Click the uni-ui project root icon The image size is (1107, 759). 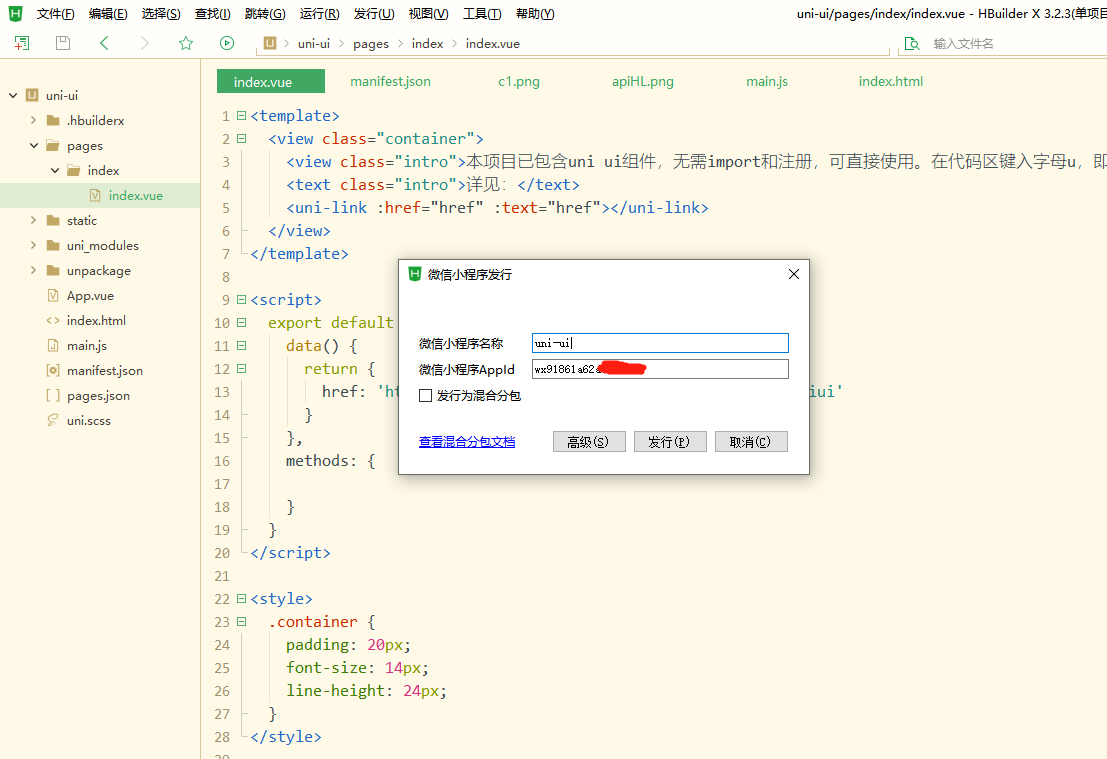[x=32, y=95]
